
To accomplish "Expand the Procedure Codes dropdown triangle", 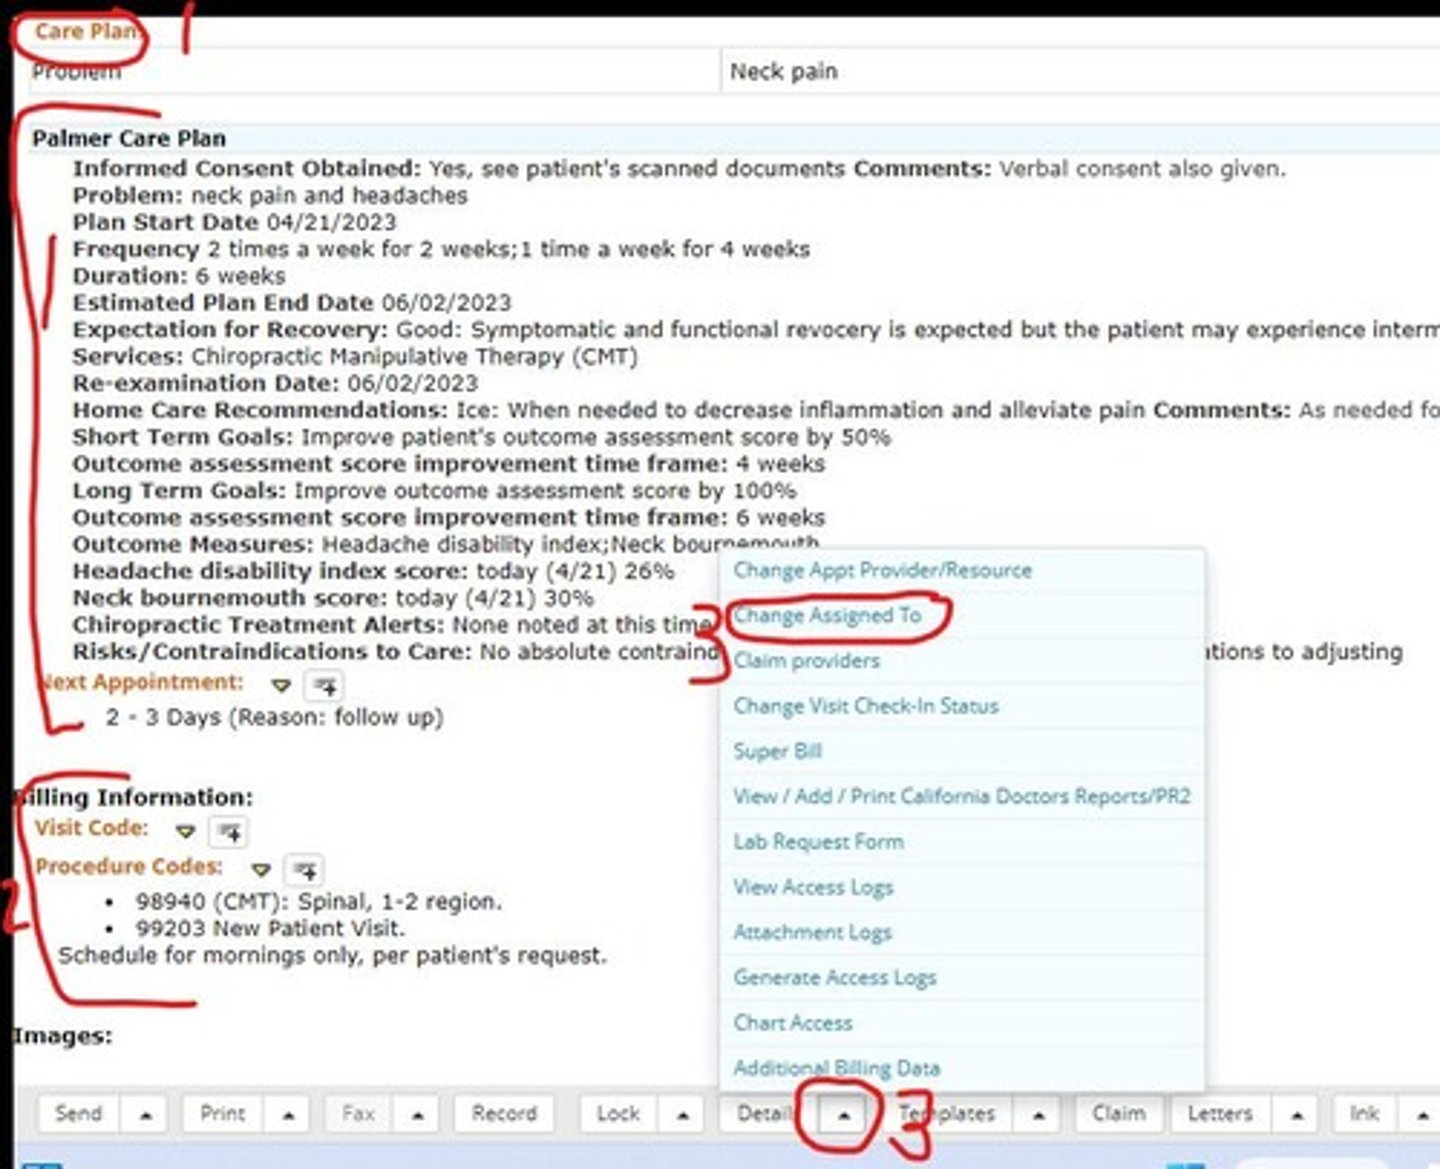I will click(261, 869).
